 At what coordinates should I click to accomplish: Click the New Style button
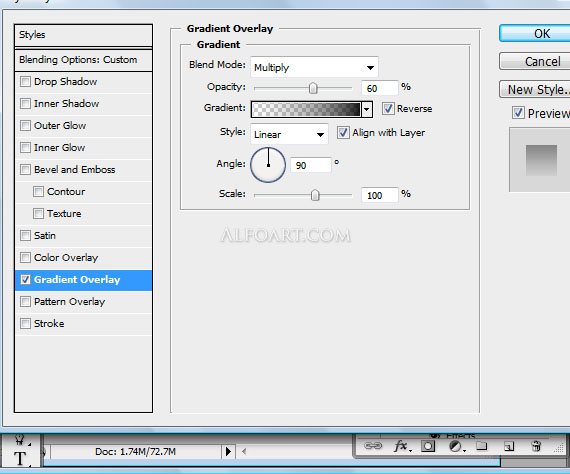(x=536, y=89)
